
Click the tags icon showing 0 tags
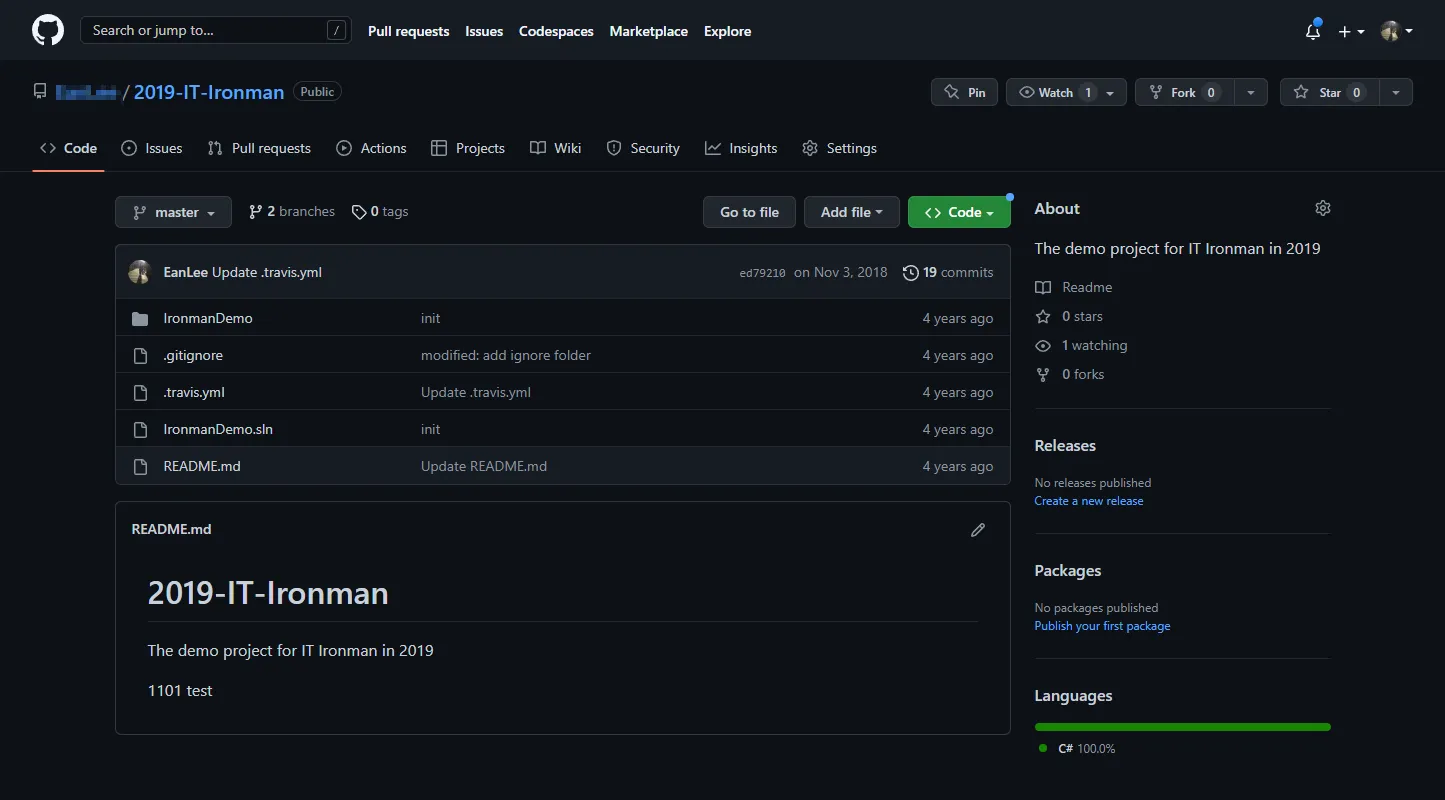tap(359, 211)
